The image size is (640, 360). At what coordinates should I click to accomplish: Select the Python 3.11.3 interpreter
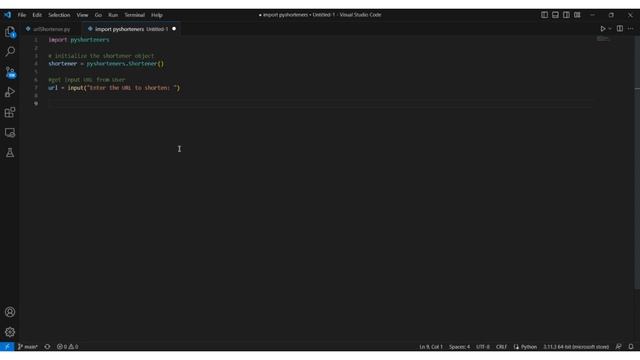(576, 347)
